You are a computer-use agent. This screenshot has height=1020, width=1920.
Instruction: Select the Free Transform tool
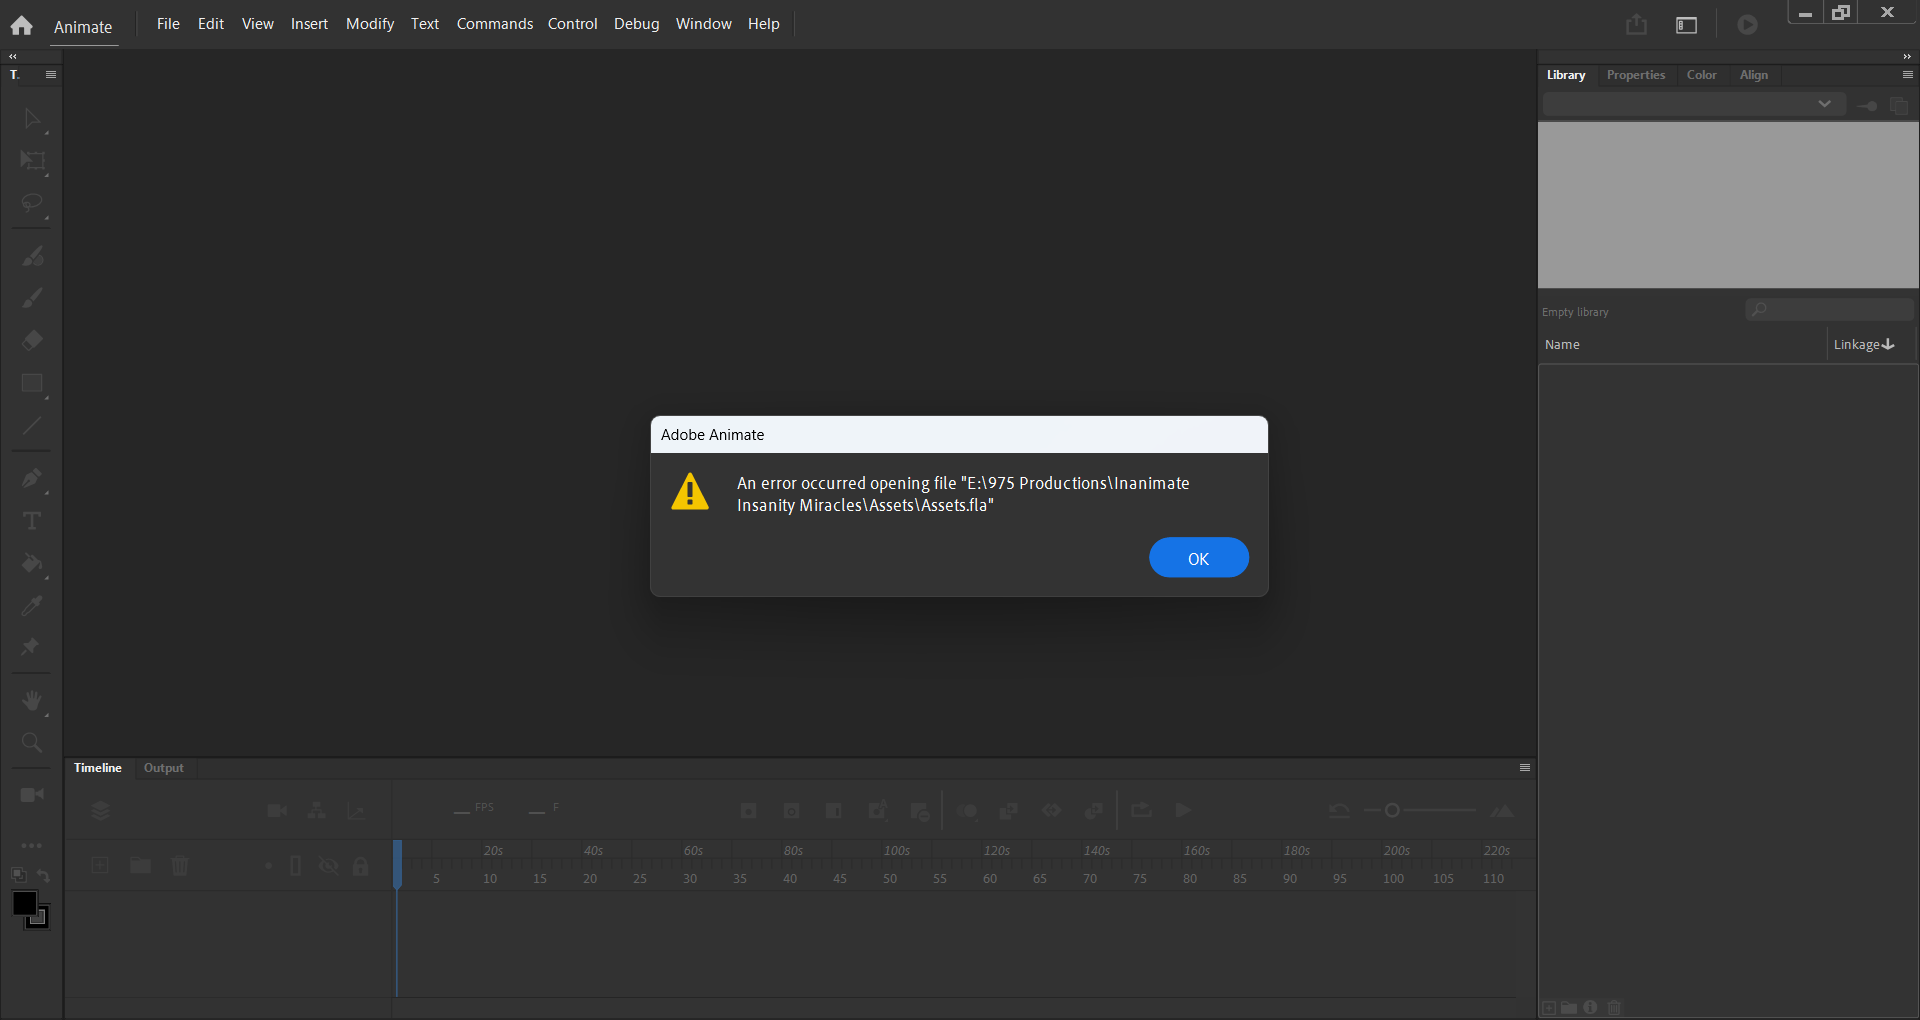(32, 161)
